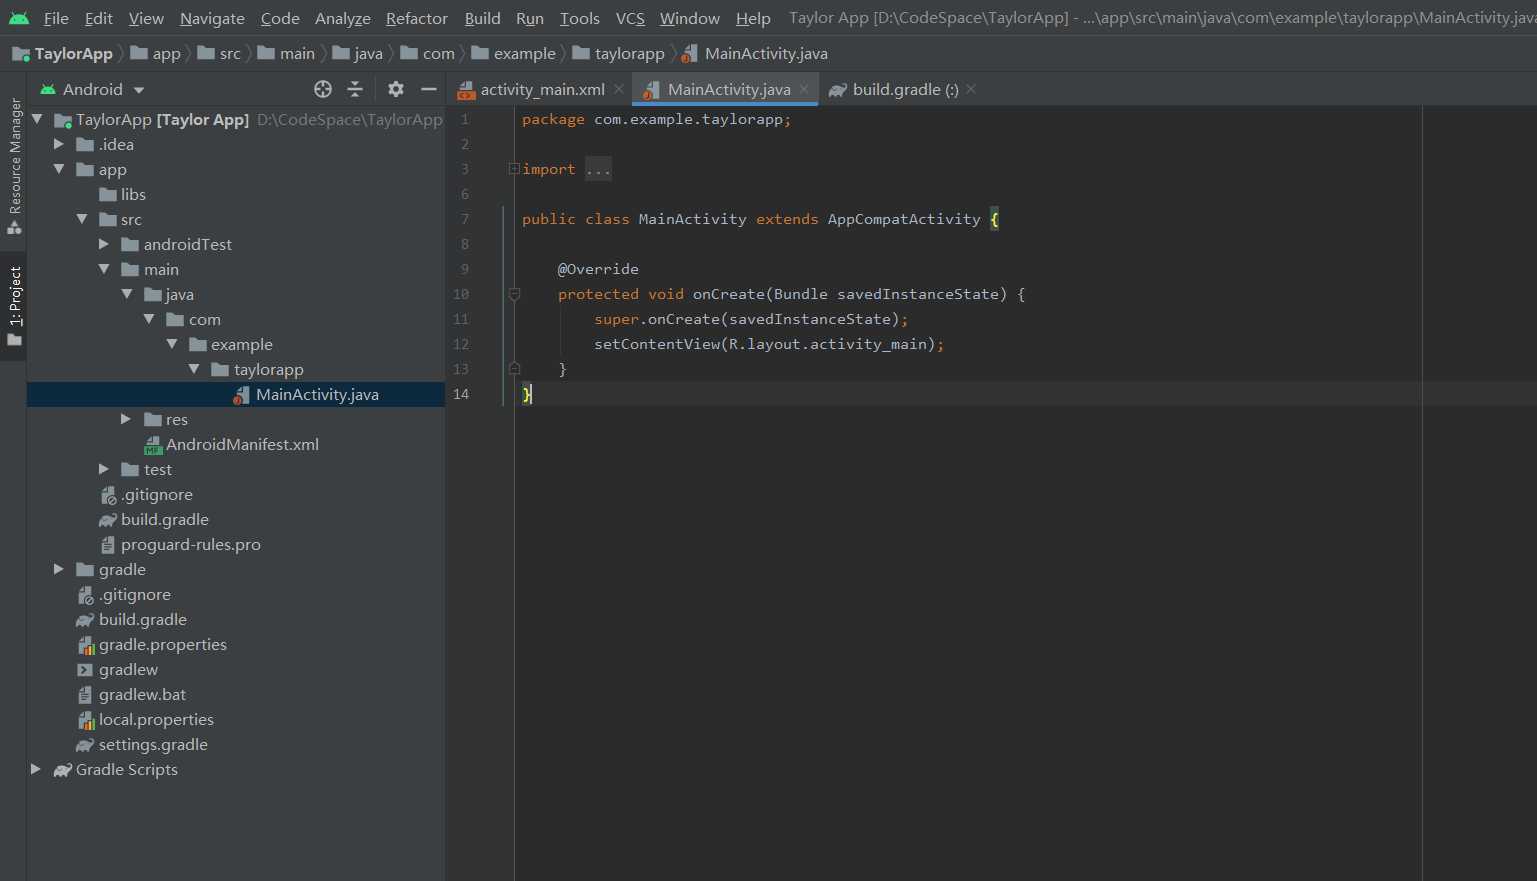Image resolution: width=1537 pixels, height=881 pixels.
Task: Collapse the TaylorApp root tree node
Action: click(37, 119)
